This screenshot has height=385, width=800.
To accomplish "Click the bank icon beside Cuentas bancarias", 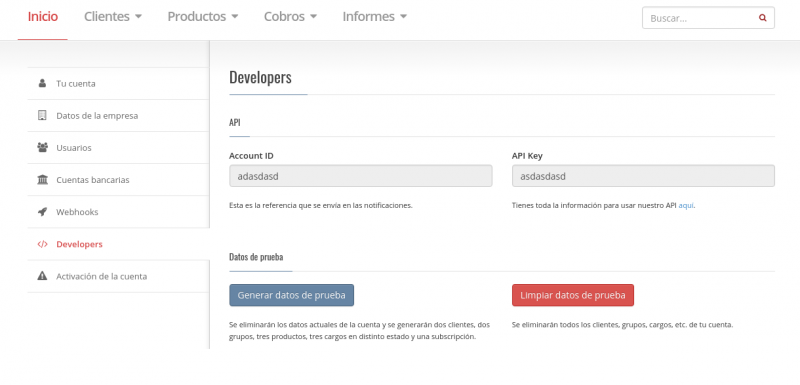I will (42, 179).
